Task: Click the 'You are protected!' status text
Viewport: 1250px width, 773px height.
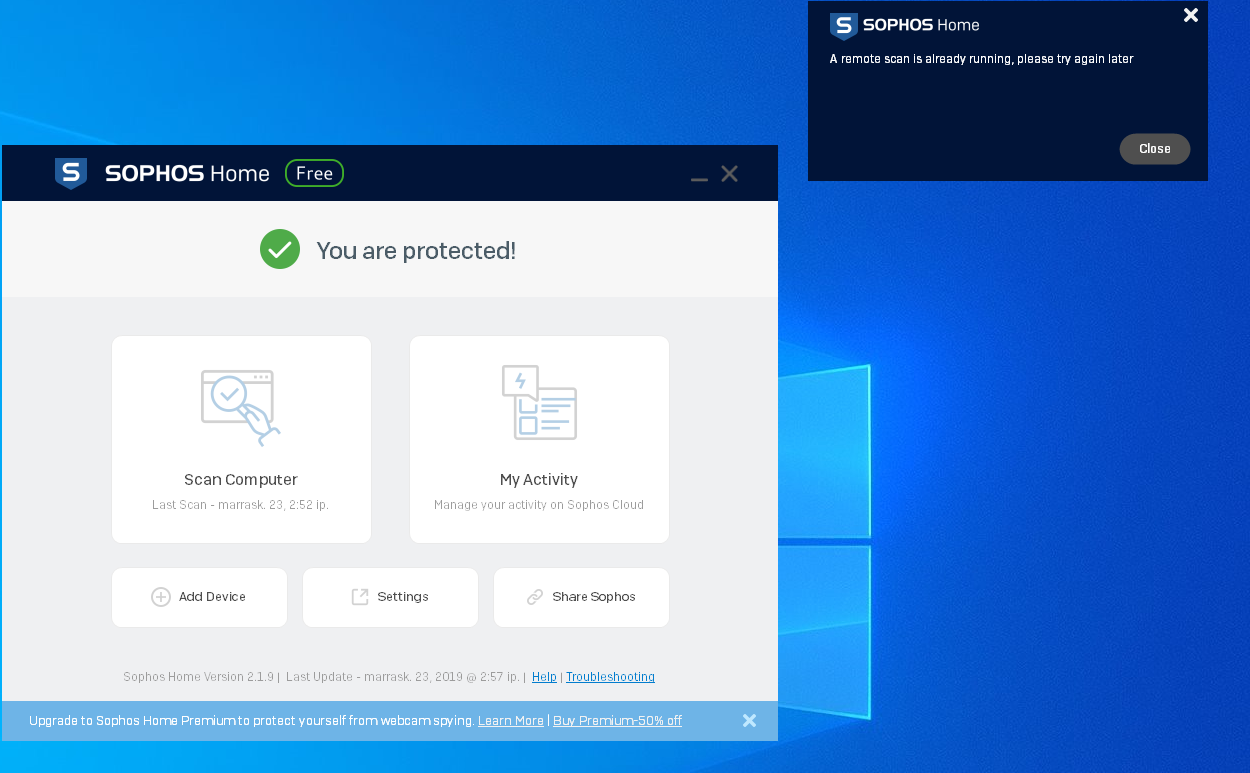Action: pyautogui.click(x=416, y=250)
